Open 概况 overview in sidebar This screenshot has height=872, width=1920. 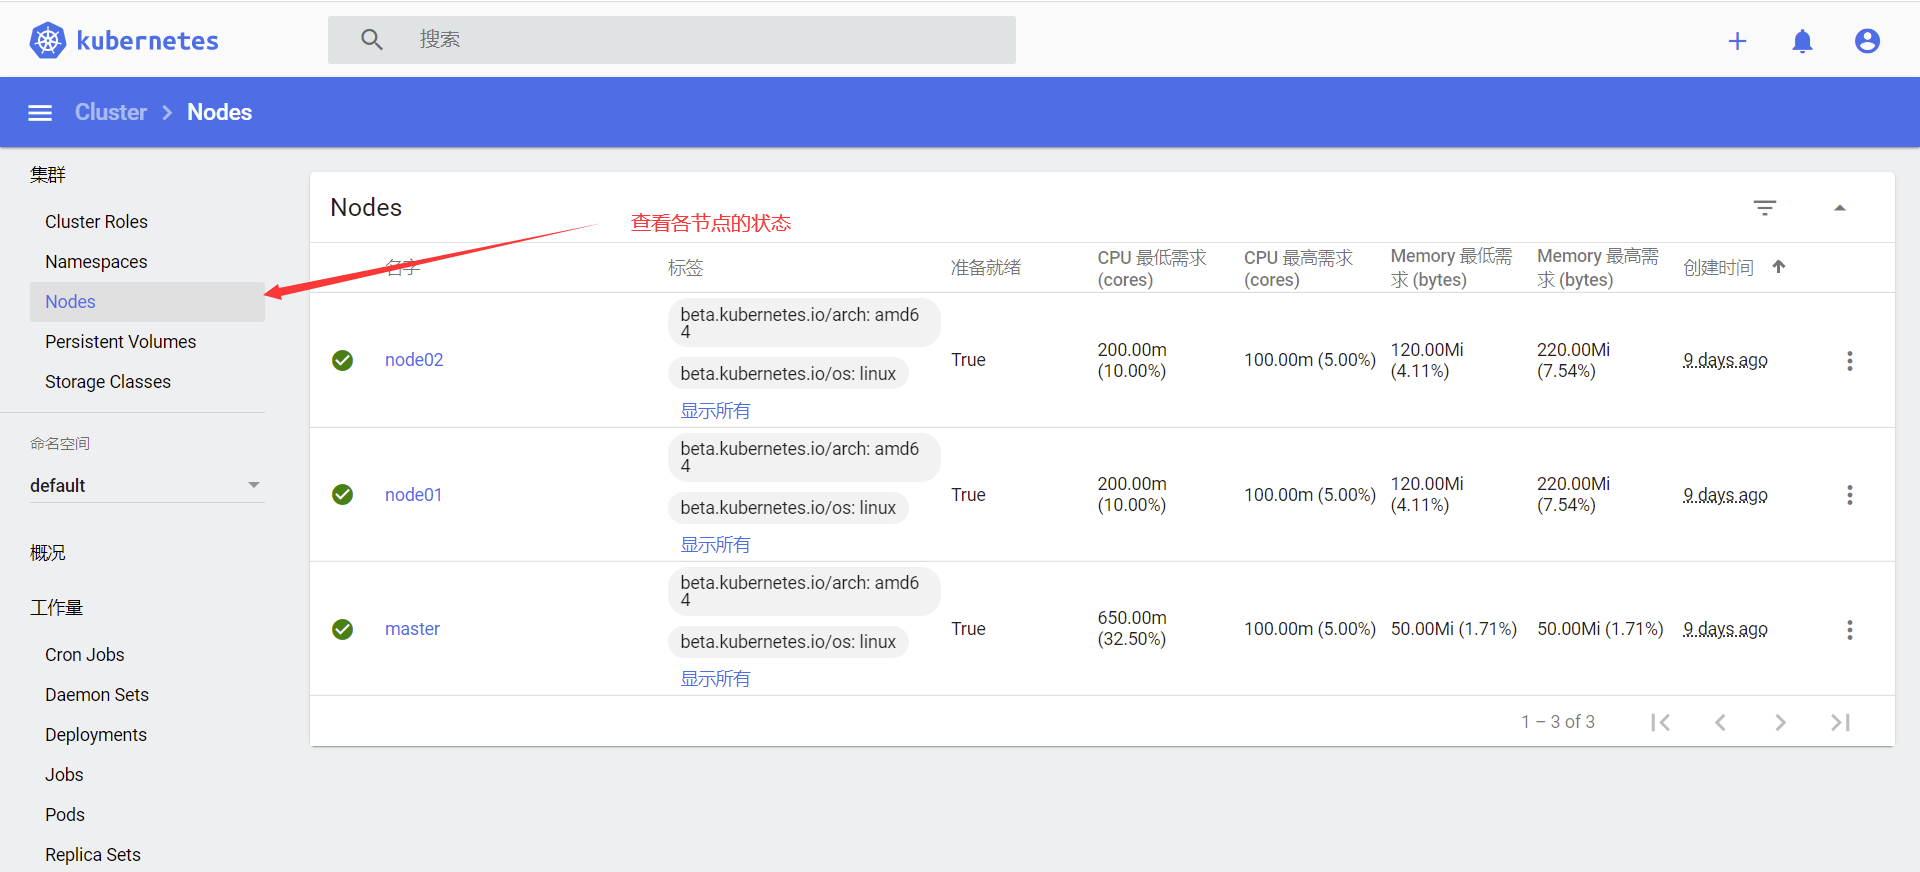(x=48, y=553)
